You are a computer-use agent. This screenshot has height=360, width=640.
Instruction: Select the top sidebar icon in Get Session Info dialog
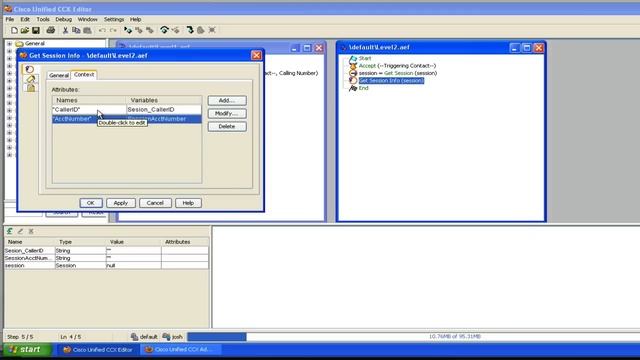pos(29,69)
